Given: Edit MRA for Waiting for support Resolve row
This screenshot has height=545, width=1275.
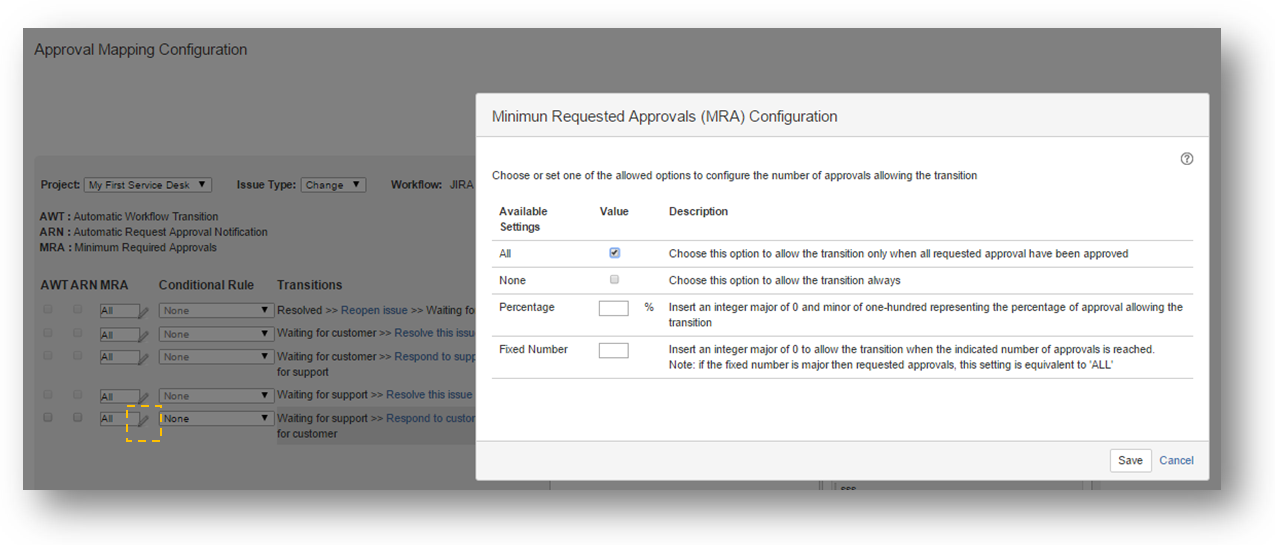Looking at the screenshot, I should 144,397.
